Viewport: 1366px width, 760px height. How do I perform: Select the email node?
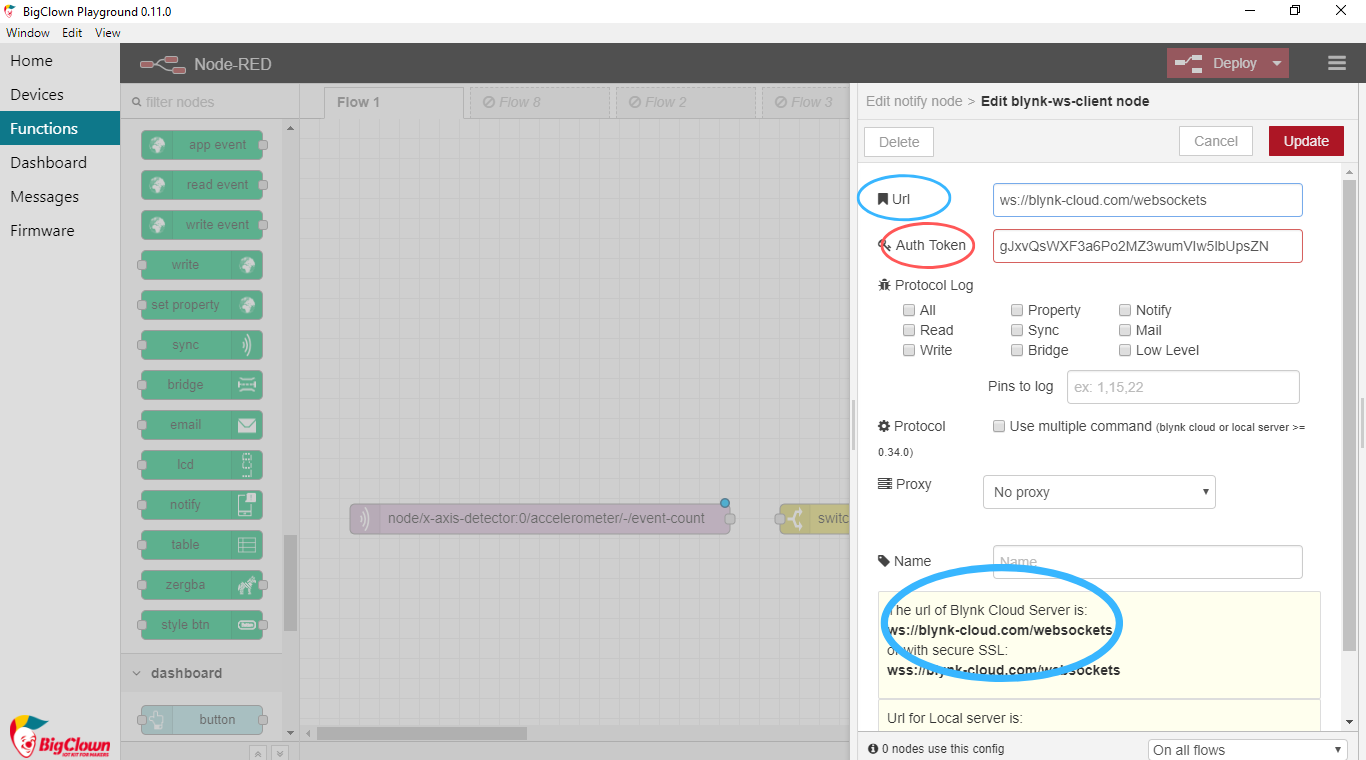click(202, 425)
